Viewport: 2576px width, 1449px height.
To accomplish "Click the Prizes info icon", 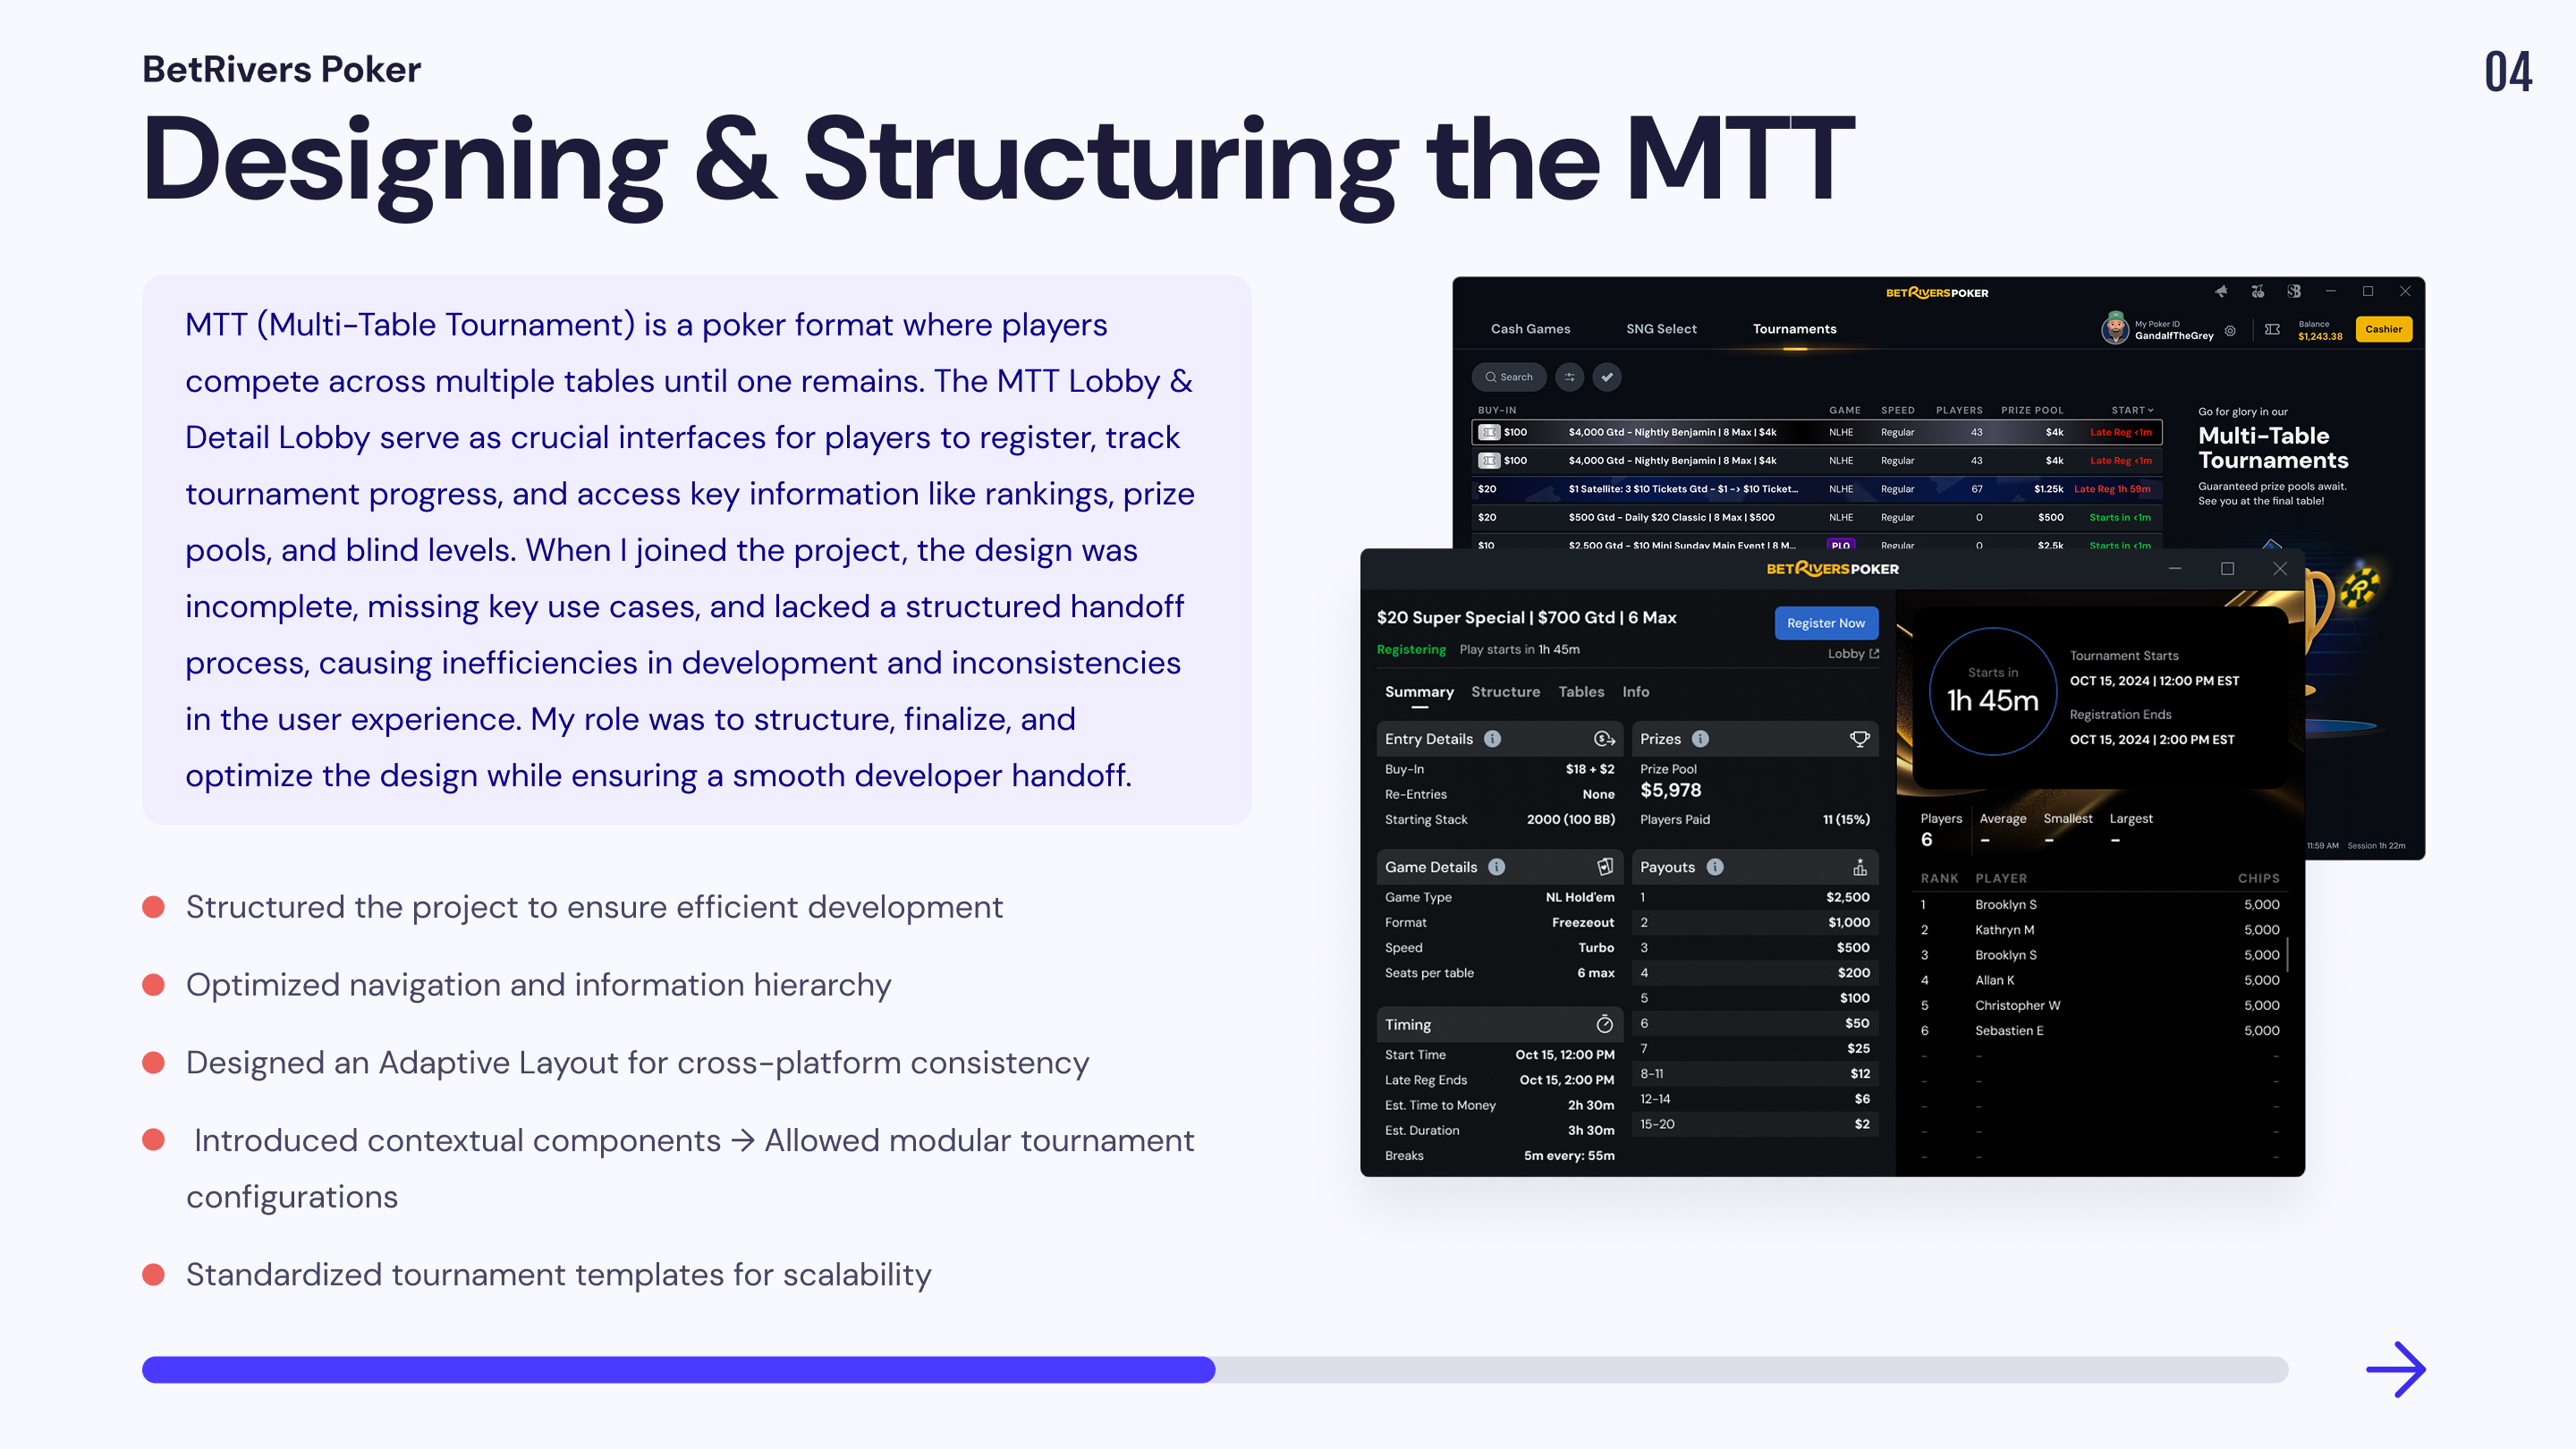I will pyautogui.click(x=1700, y=739).
